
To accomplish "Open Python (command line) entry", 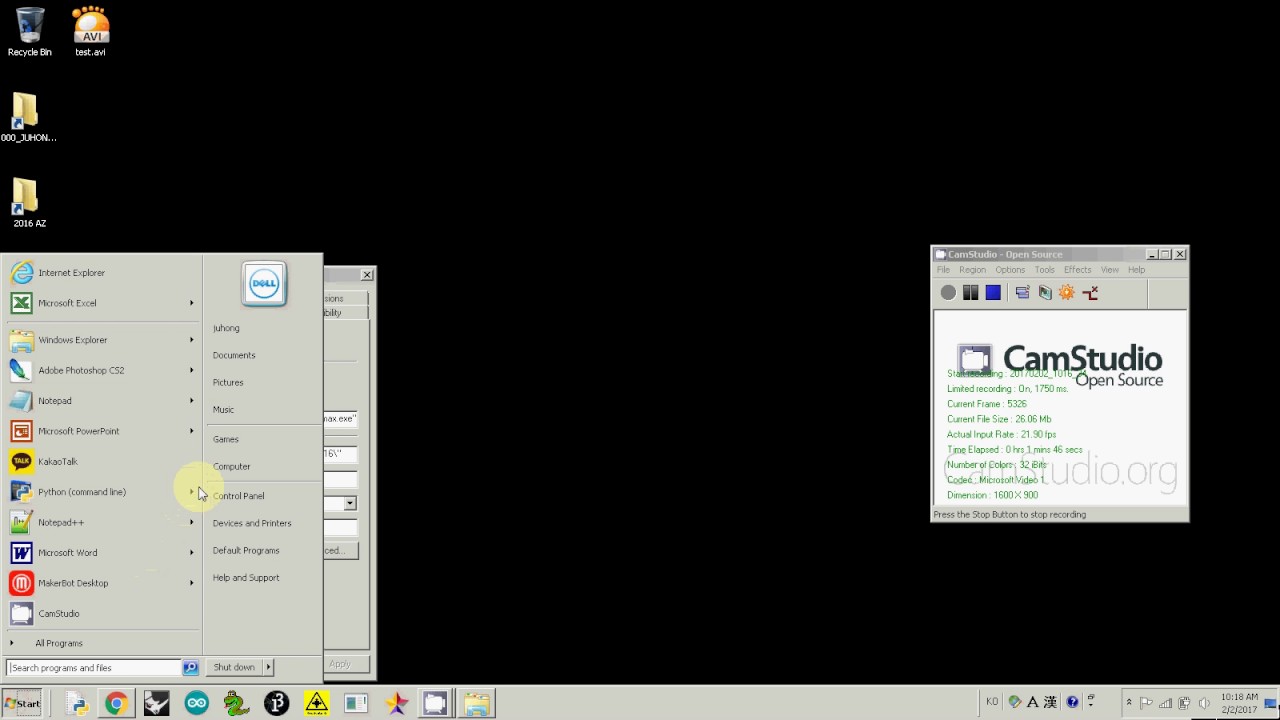I will point(102,492).
